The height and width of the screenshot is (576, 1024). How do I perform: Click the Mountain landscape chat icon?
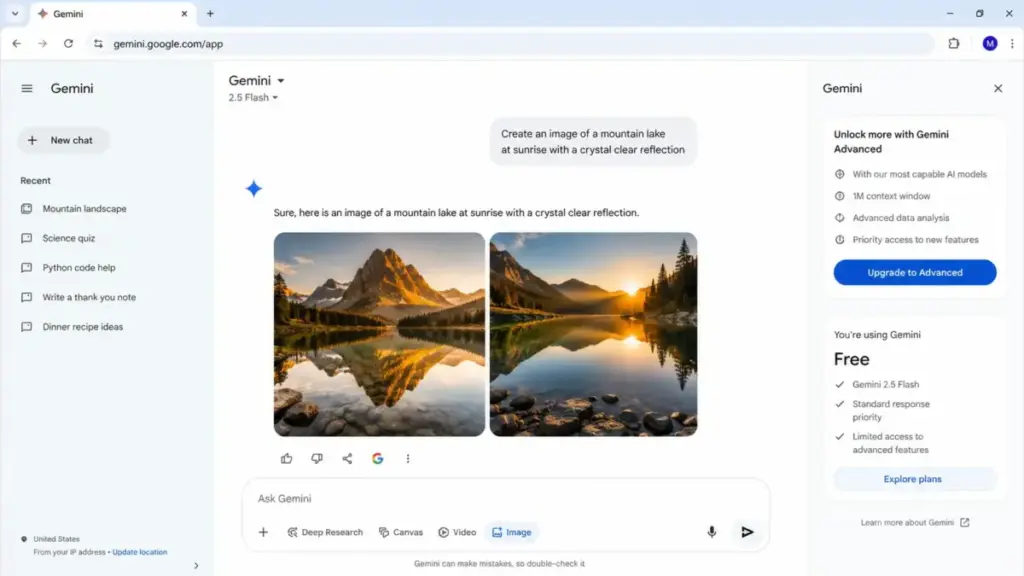point(26,209)
